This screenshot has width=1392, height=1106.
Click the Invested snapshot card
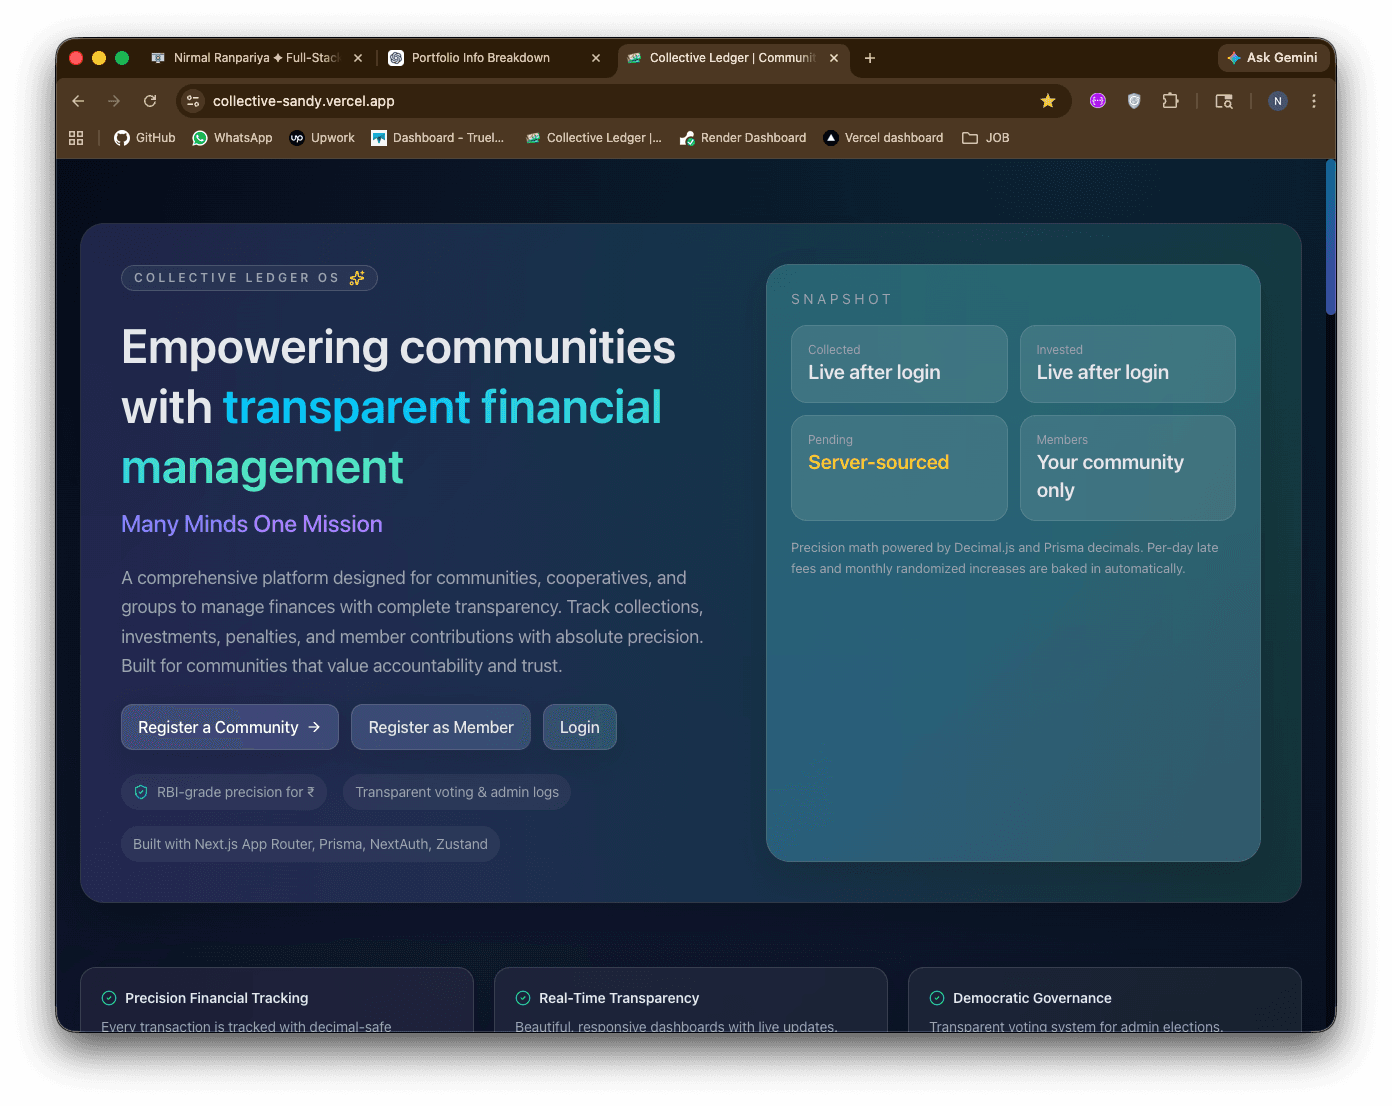pos(1128,364)
